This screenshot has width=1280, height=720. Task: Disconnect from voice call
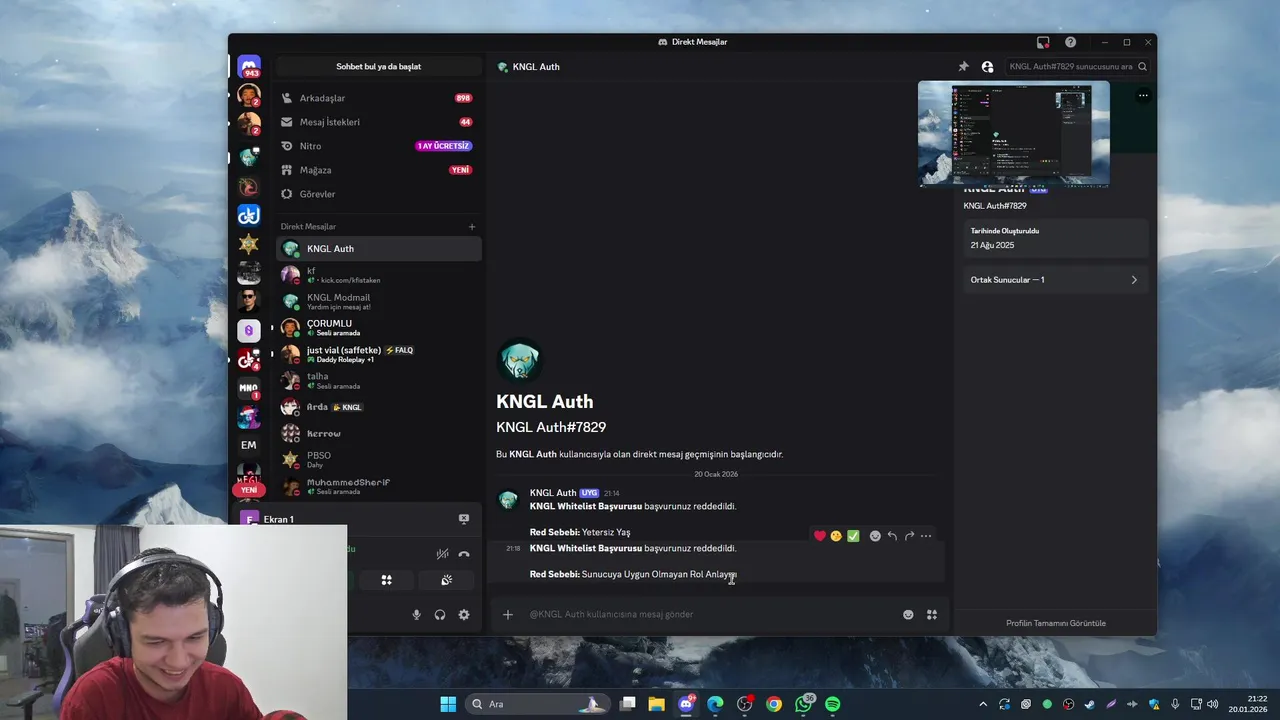(x=464, y=553)
